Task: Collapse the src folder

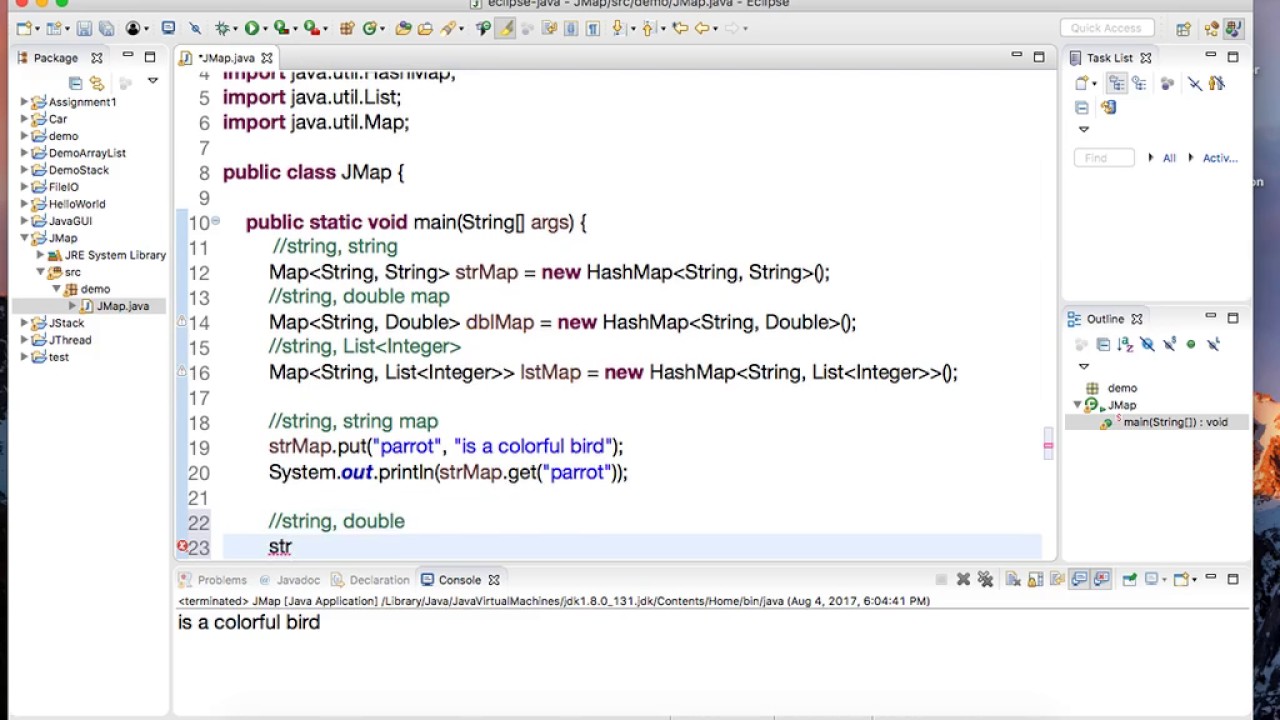Action: 41,272
